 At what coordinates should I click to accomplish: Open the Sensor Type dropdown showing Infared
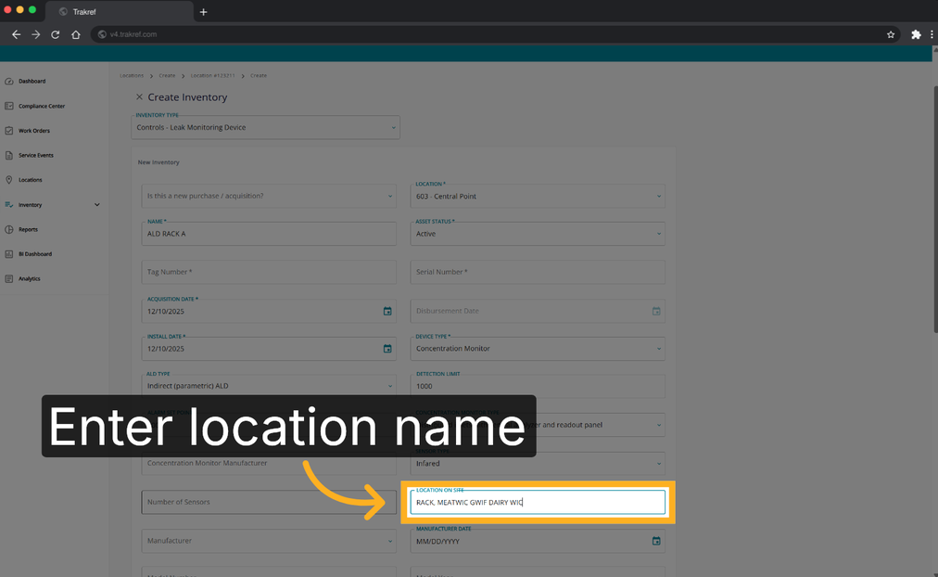[538, 463]
